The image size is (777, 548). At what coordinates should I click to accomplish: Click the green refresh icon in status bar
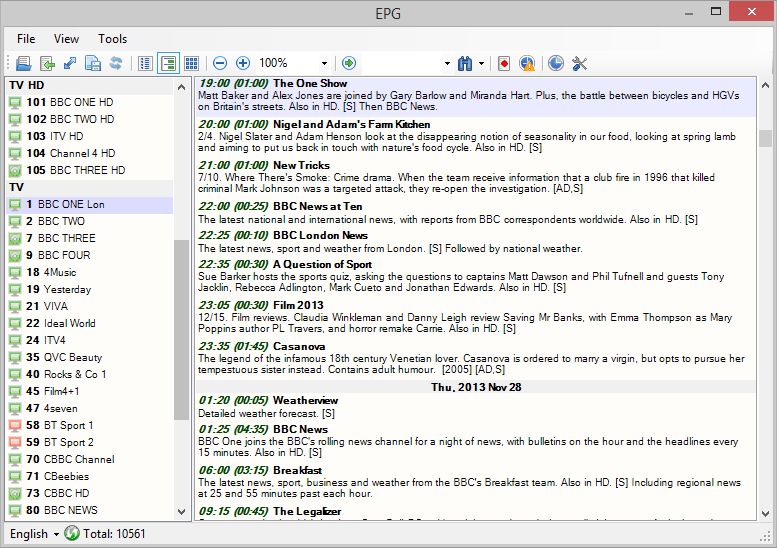click(x=72, y=534)
